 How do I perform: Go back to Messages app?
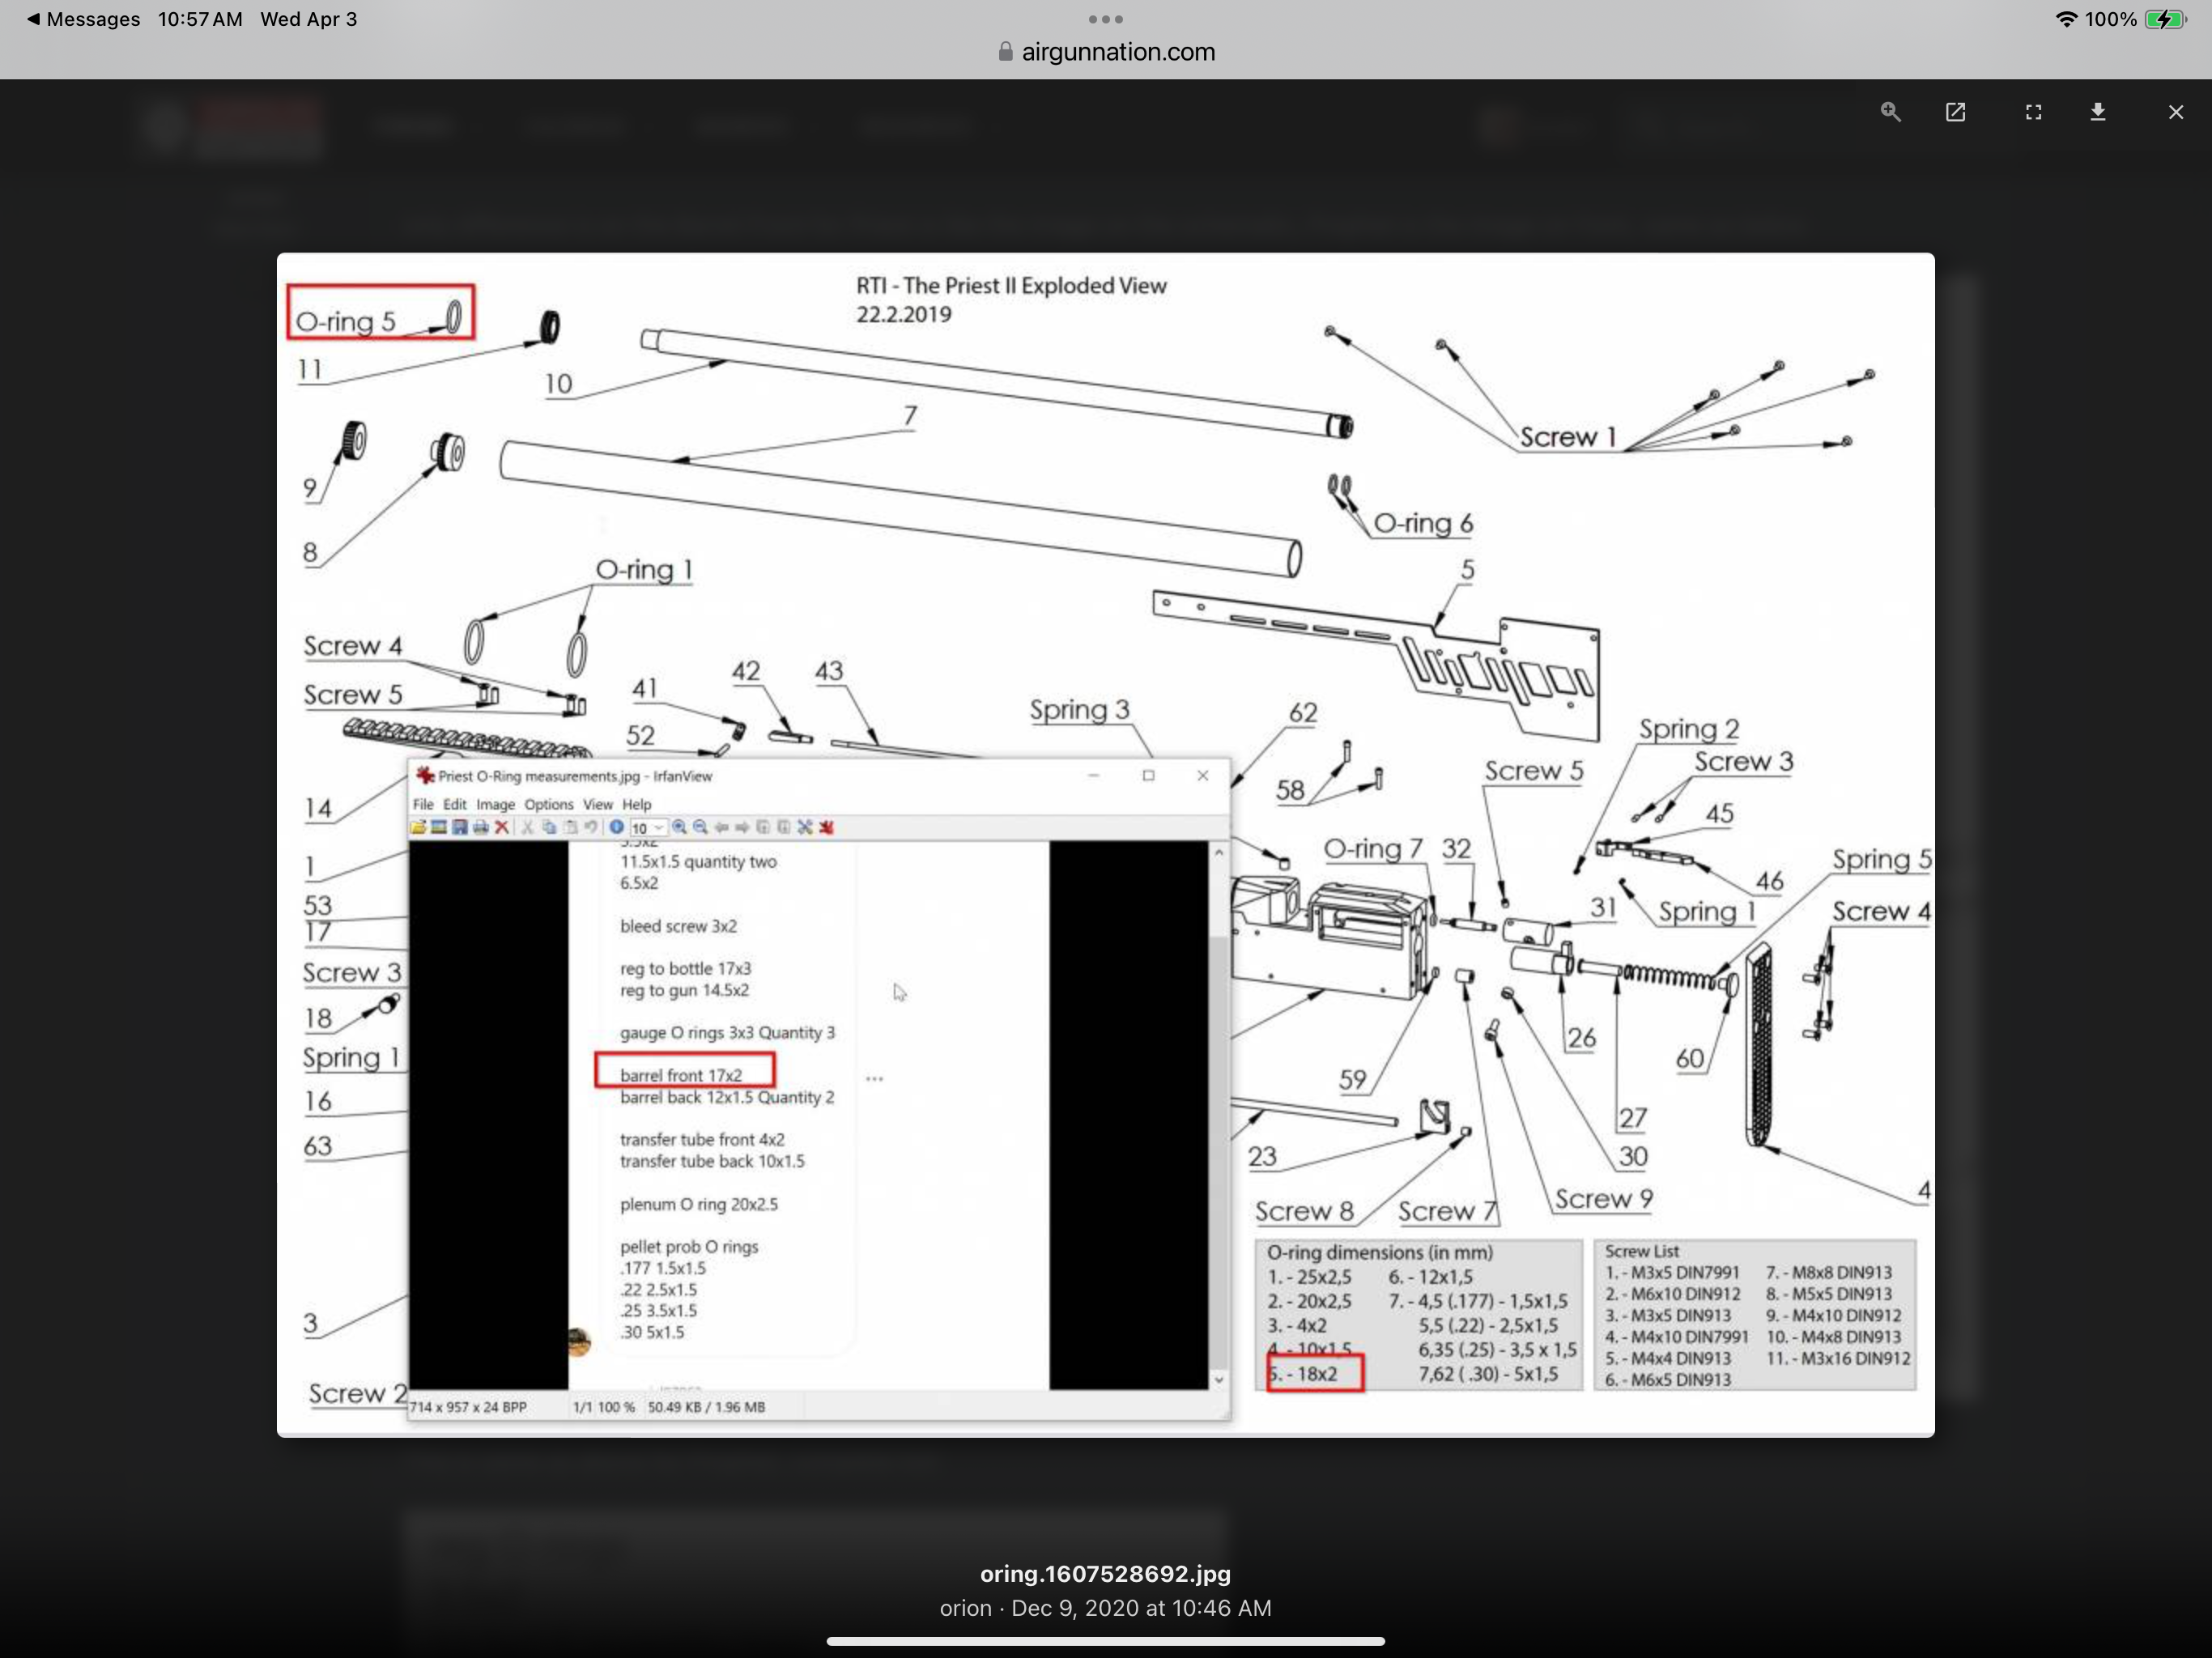[x=83, y=19]
